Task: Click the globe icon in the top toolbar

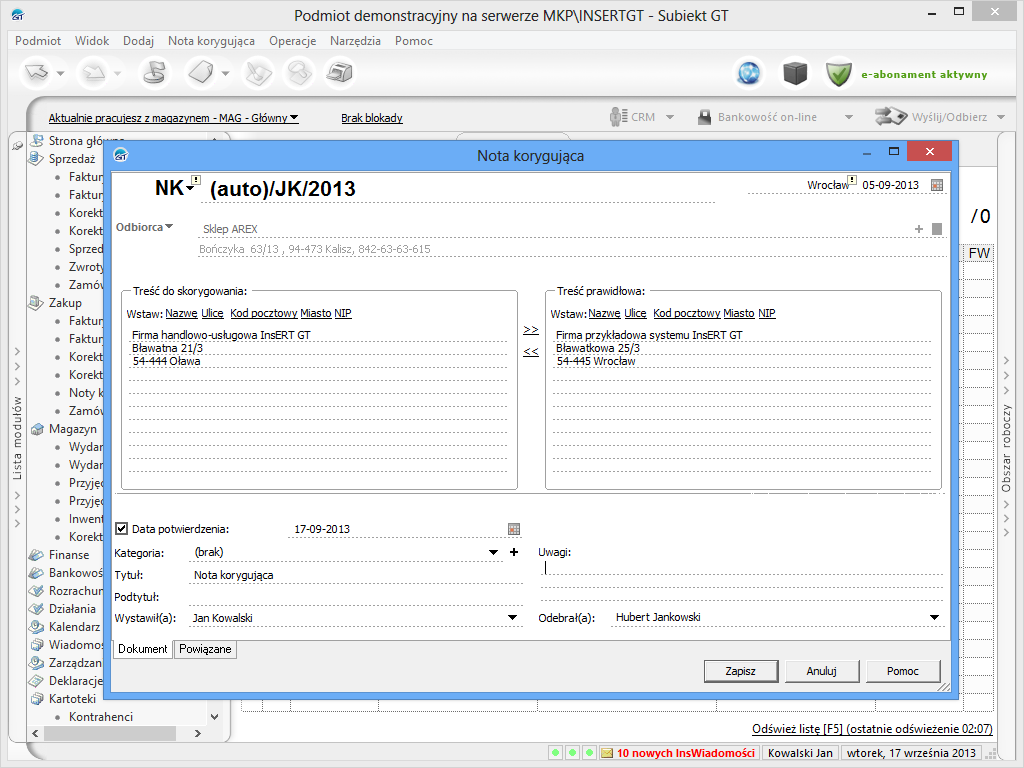Action: point(748,73)
